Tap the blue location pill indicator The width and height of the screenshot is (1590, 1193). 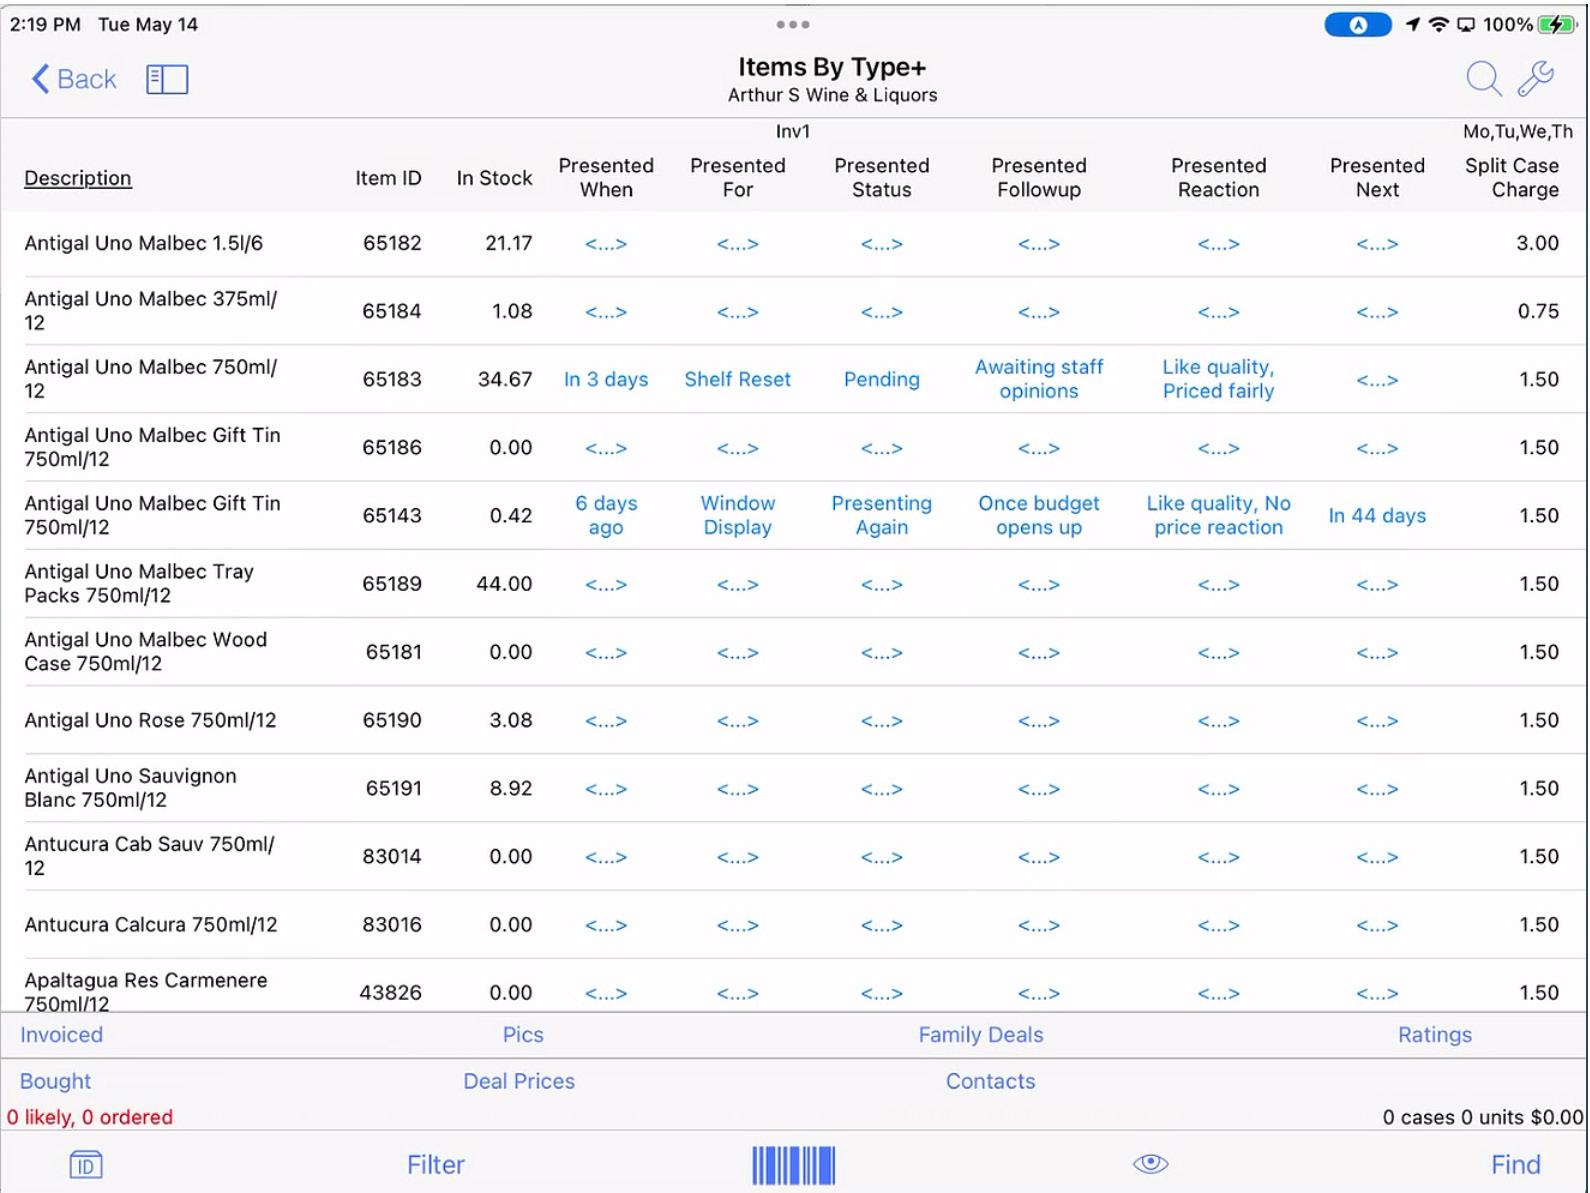tap(1357, 24)
